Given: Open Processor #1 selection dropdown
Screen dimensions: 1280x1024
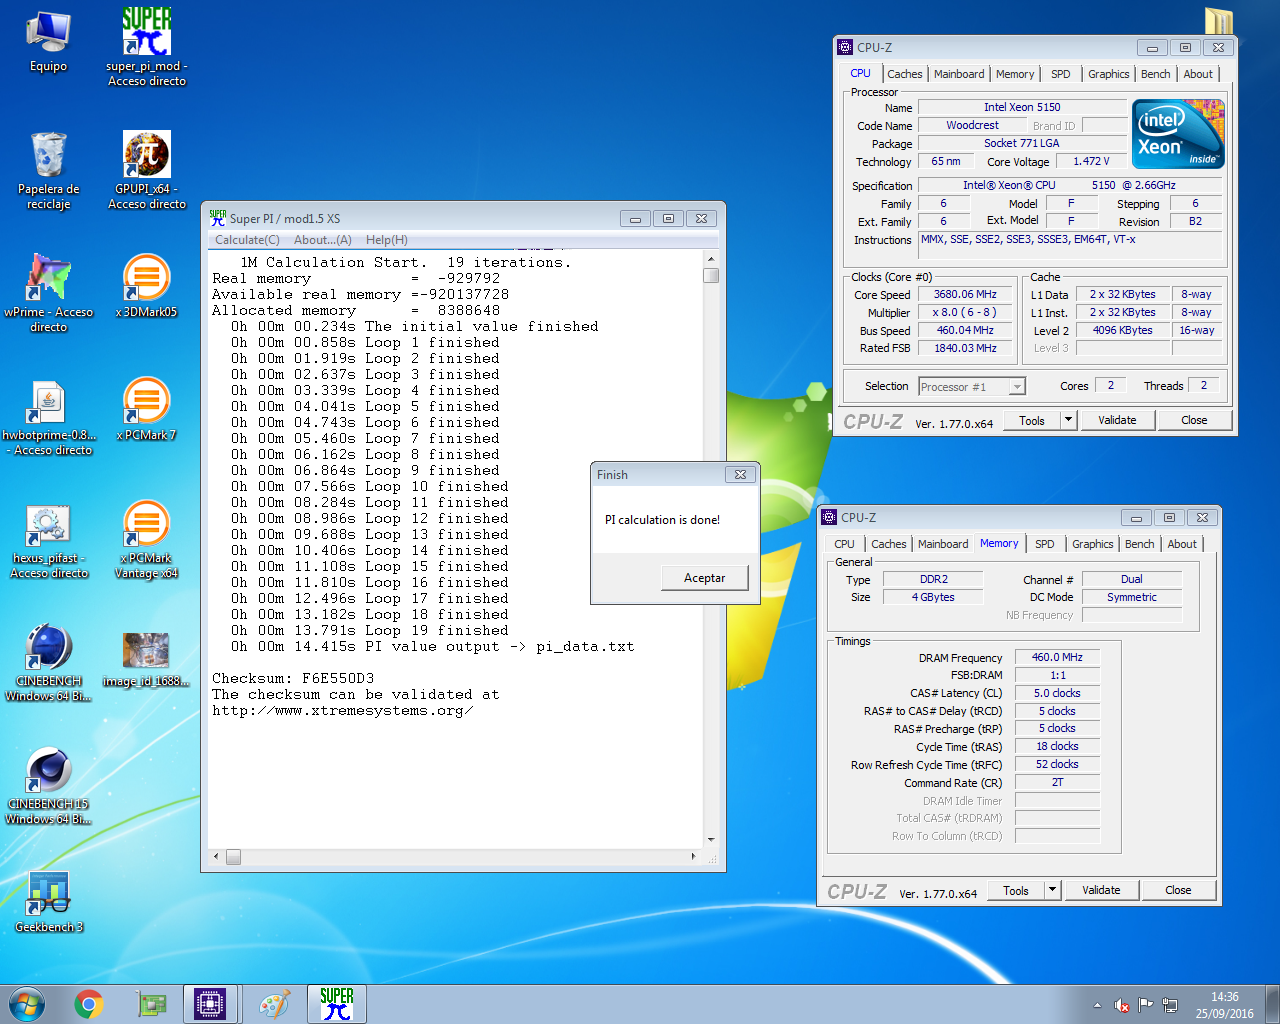Looking at the screenshot, I should click(x=972, y=387).
